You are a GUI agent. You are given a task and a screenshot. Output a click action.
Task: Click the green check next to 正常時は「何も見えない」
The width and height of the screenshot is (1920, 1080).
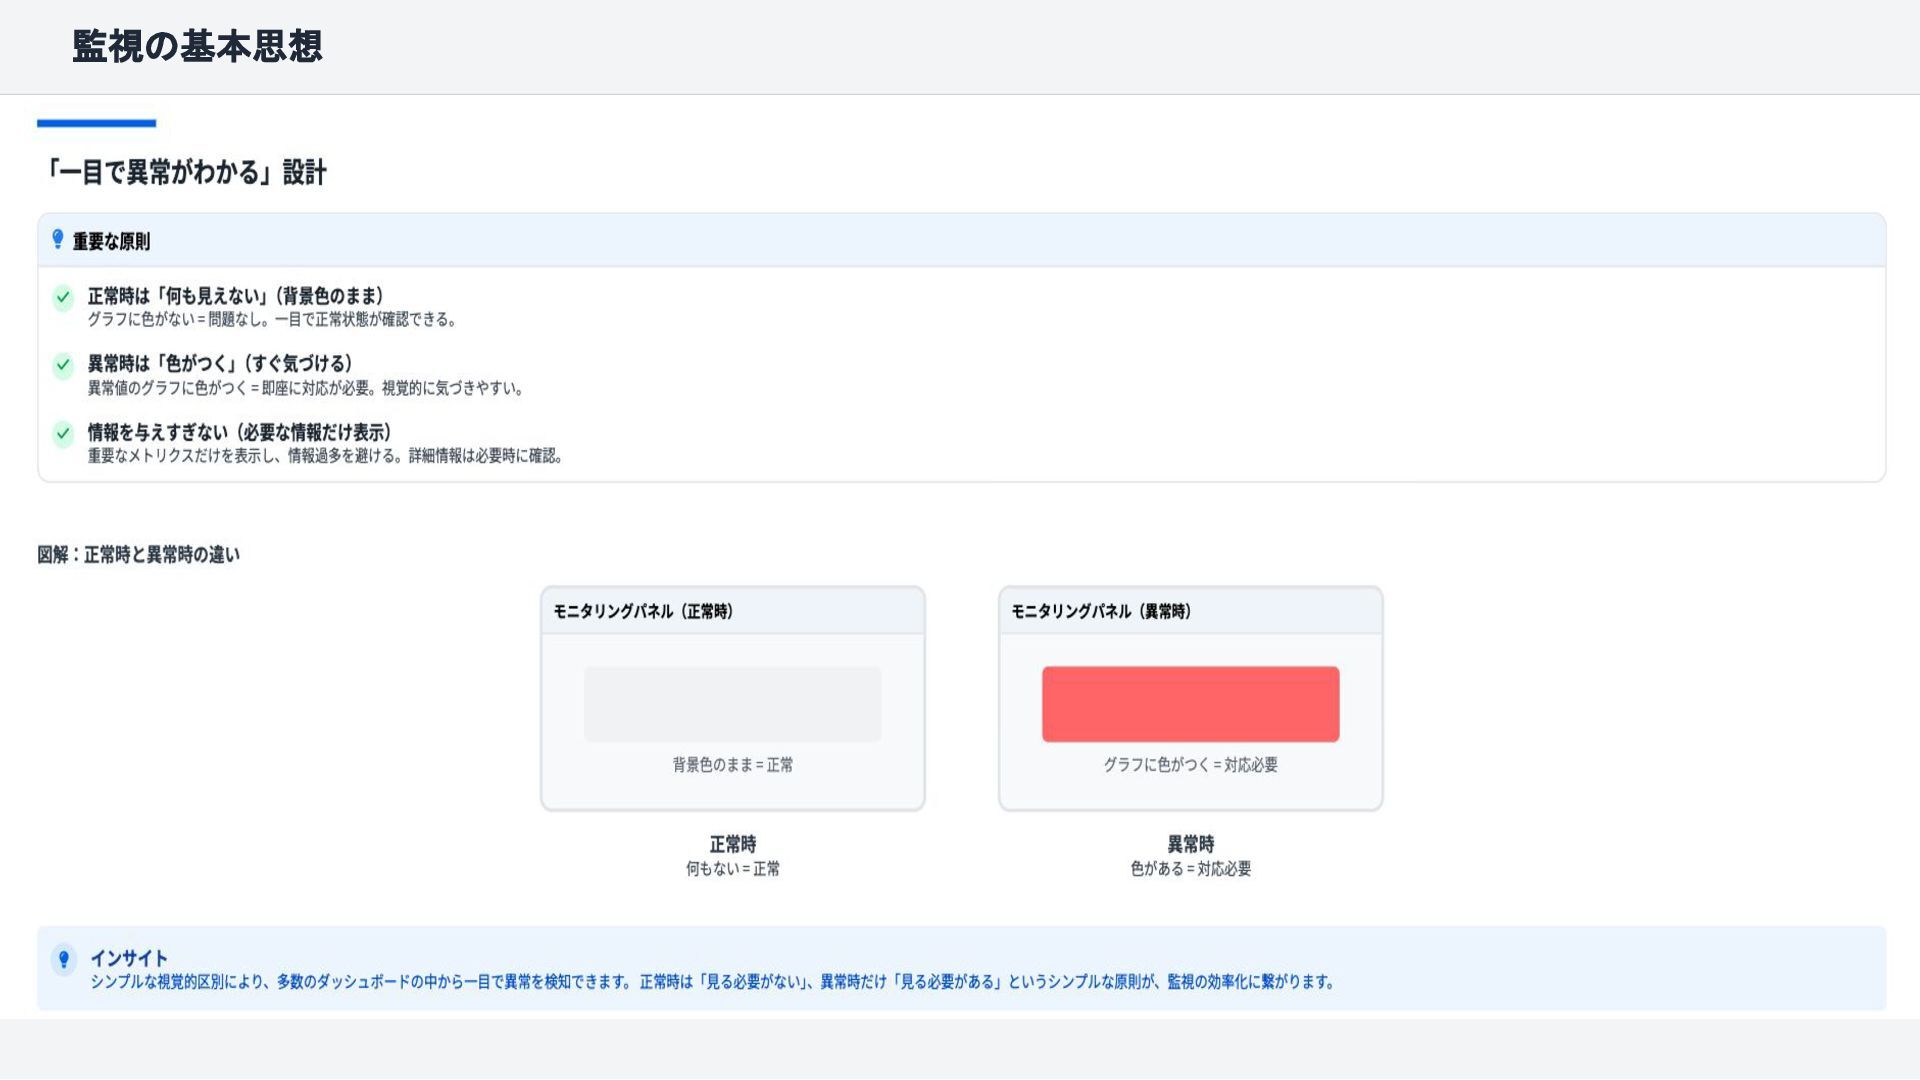click(x=63, y=297)
